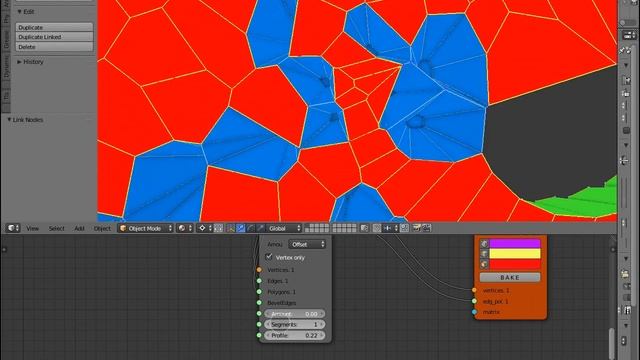The width and height of the screenshot is (640, 360).
Task: Click the purple swatch's vertex display icon
Action: coord(484,244)
